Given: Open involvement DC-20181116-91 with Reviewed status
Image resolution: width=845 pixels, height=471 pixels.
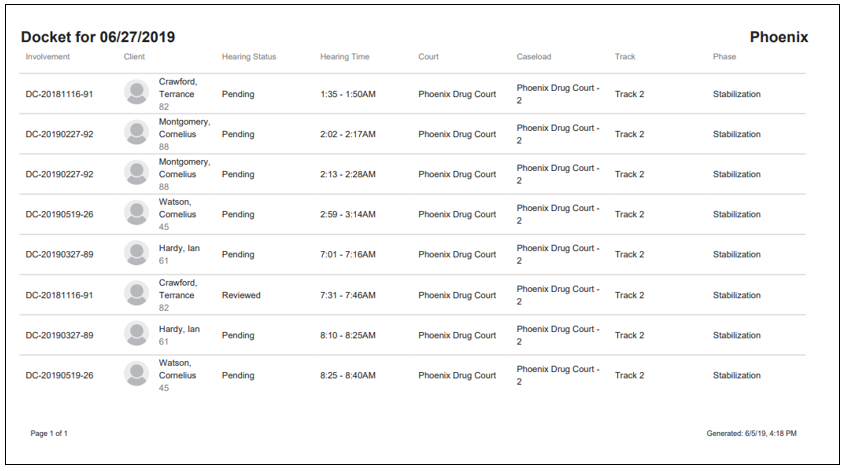Looking at the screenshot, I should point(59,295).
